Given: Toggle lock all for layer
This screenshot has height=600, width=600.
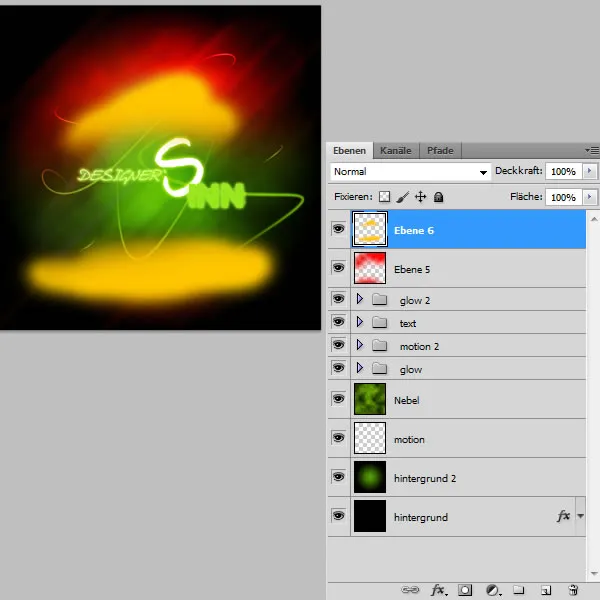Looking at the screenshot, I should (438, 198).
